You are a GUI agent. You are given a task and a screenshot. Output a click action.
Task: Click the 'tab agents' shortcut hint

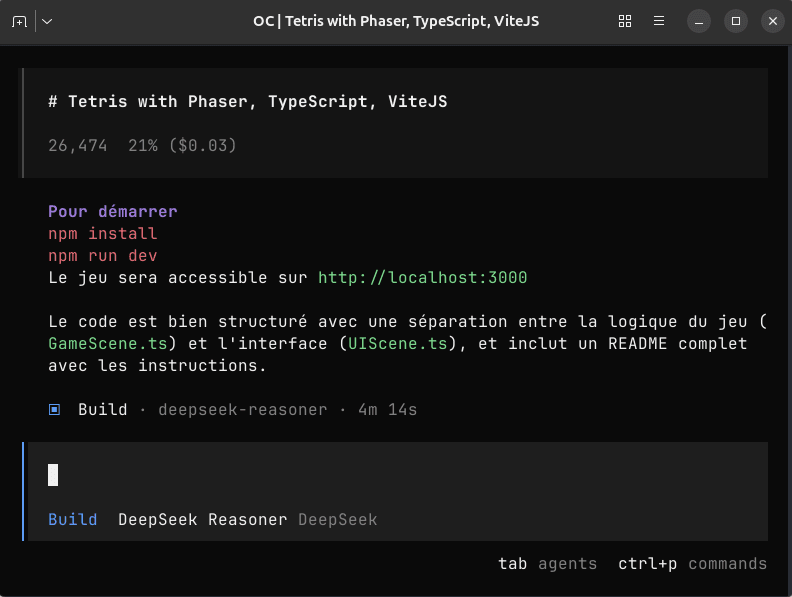(x=548, y=563)
